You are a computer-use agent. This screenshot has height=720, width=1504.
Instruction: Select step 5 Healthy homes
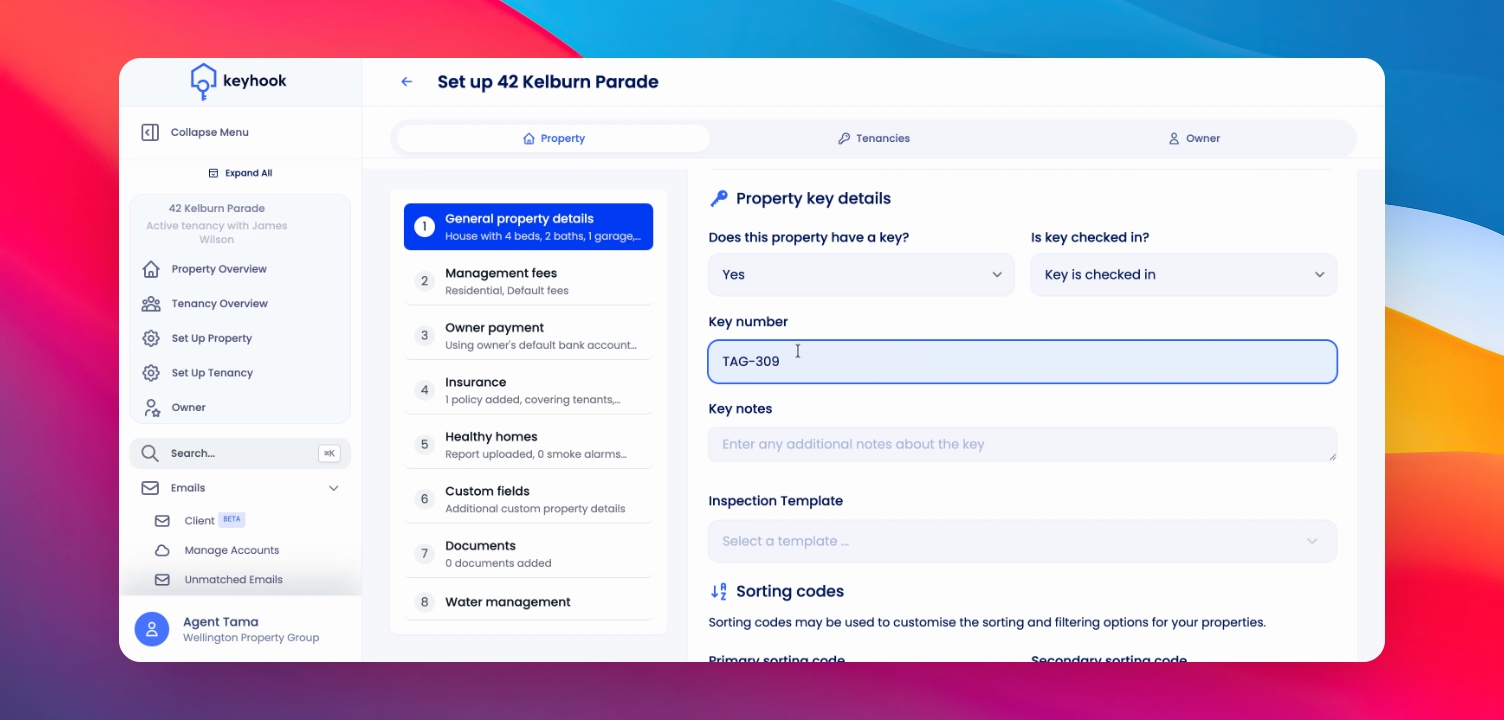(528, 445)
